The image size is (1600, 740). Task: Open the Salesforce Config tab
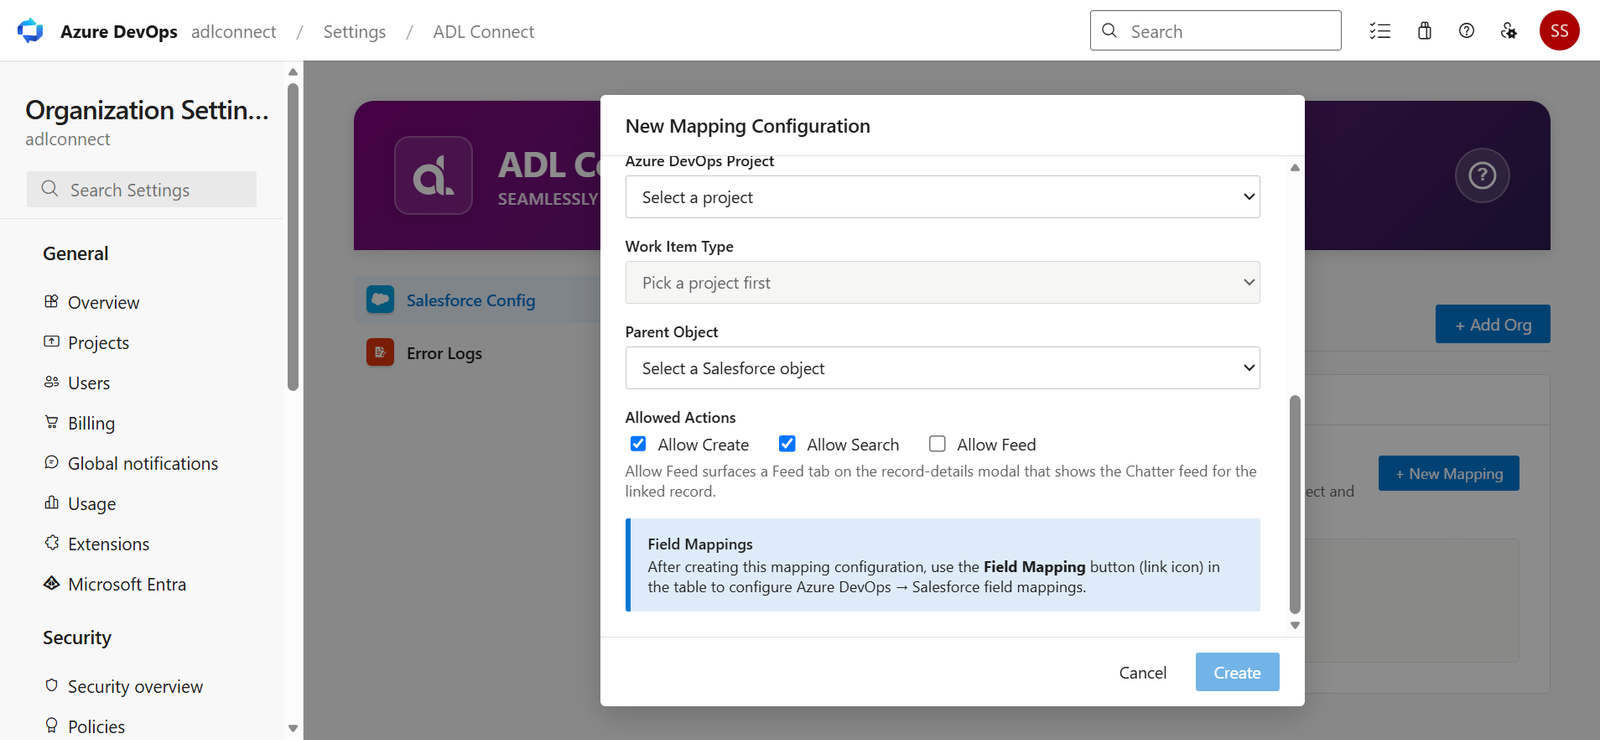click(x=477, y=300)
